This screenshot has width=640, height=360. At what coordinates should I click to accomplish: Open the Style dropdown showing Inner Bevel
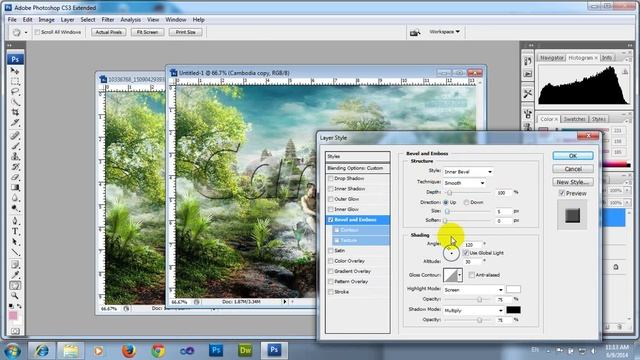click(x=468, y=172)
